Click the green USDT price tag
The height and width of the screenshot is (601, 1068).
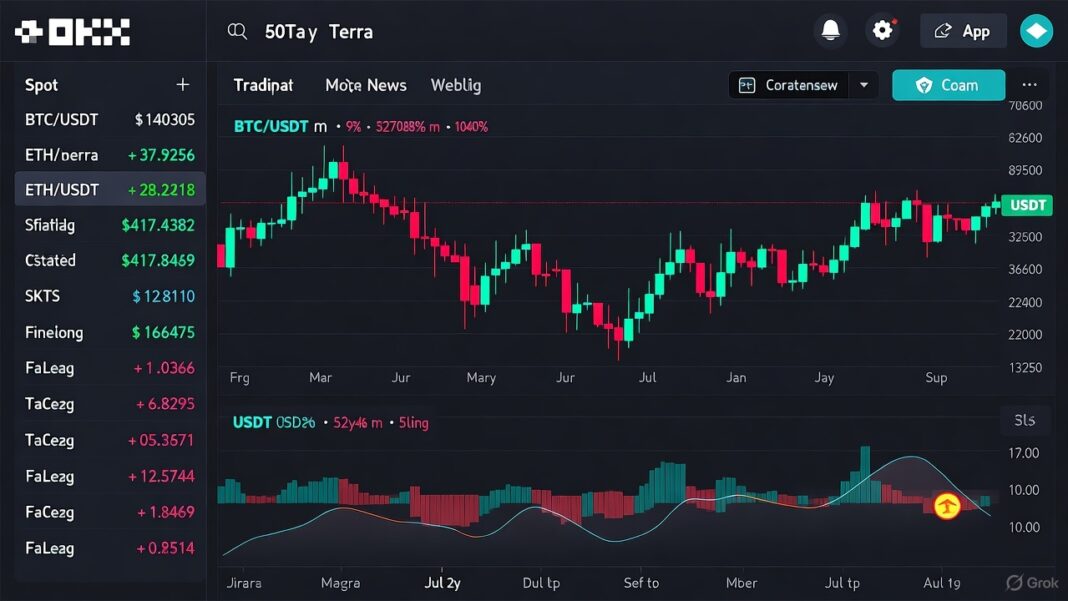(1027, 205)
